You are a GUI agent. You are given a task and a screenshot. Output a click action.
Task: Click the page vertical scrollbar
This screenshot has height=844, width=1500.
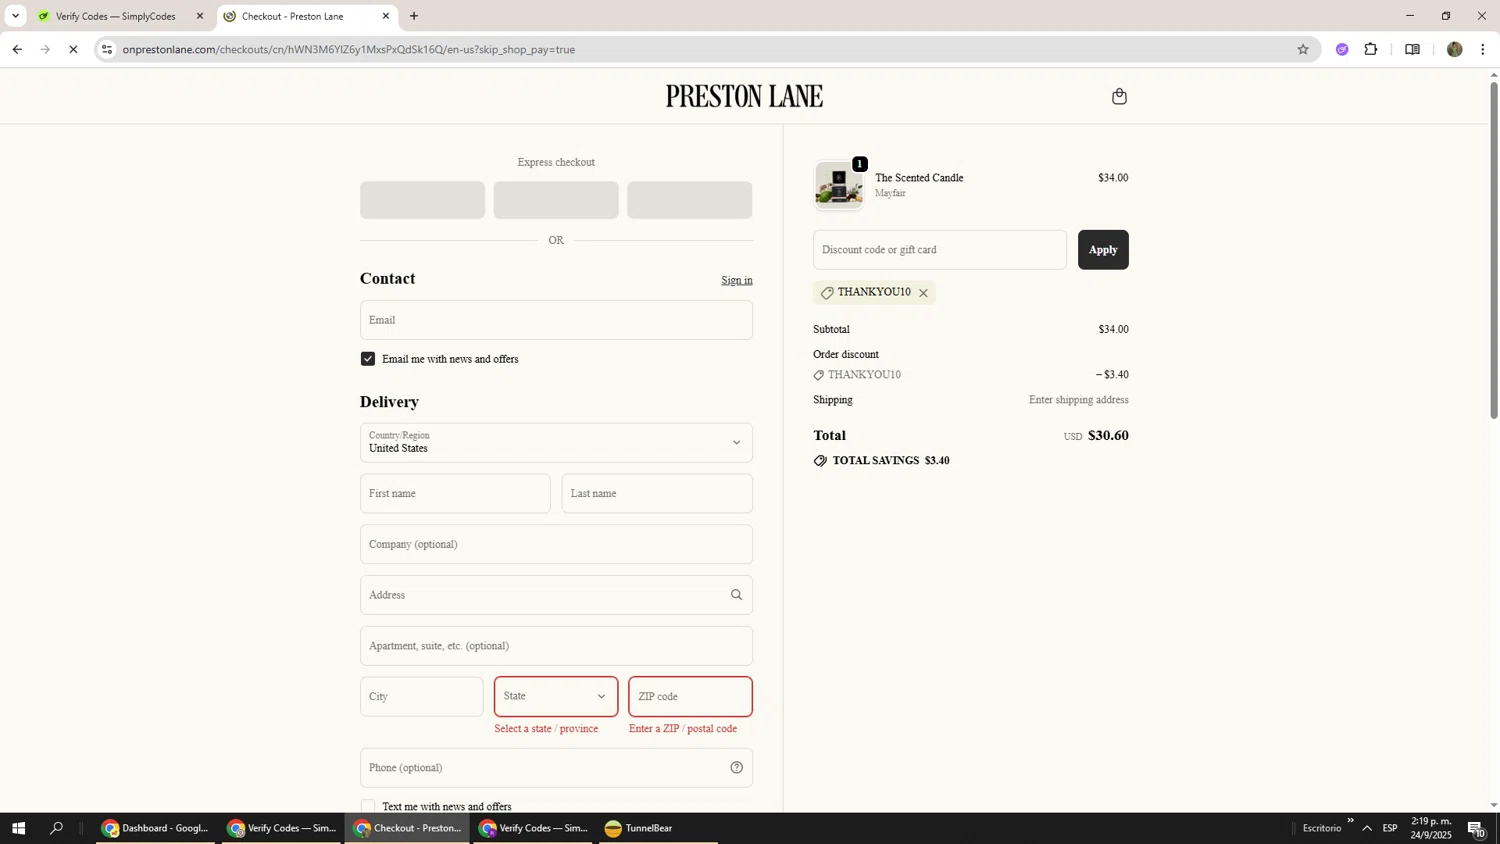1494,250
